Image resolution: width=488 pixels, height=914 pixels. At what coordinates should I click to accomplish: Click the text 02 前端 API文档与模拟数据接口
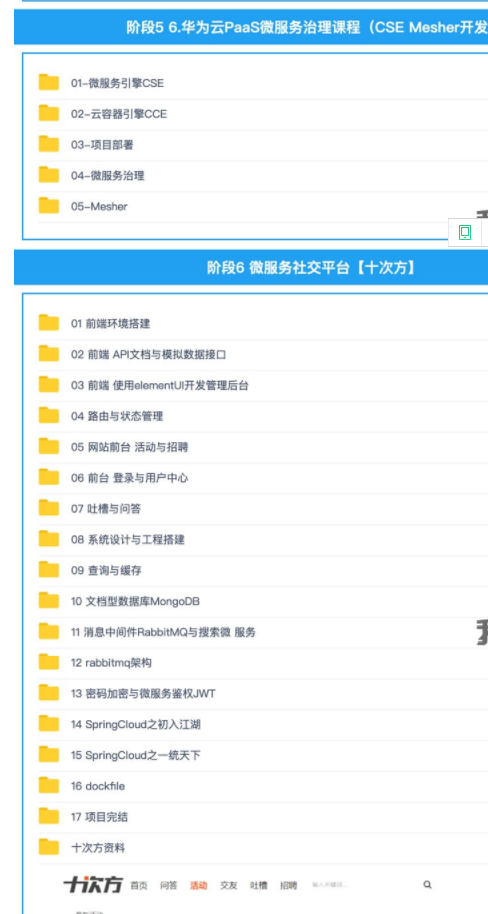click(x=149, y=354)
